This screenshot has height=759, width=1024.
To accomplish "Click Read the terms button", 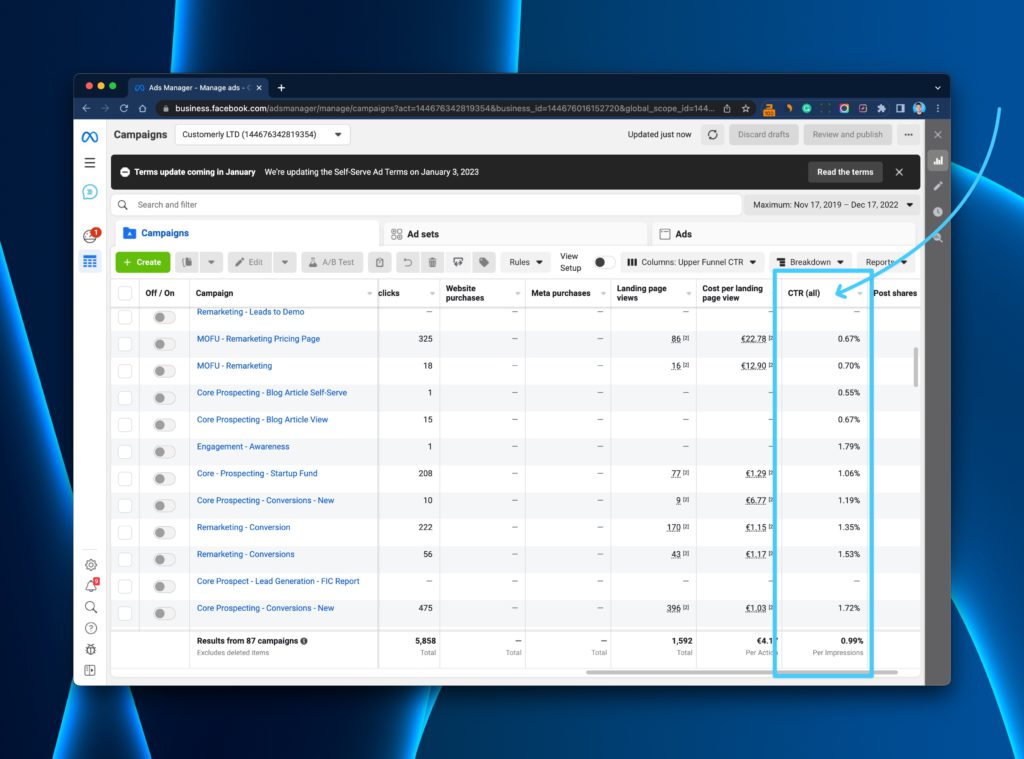I will tap(844, 172).
